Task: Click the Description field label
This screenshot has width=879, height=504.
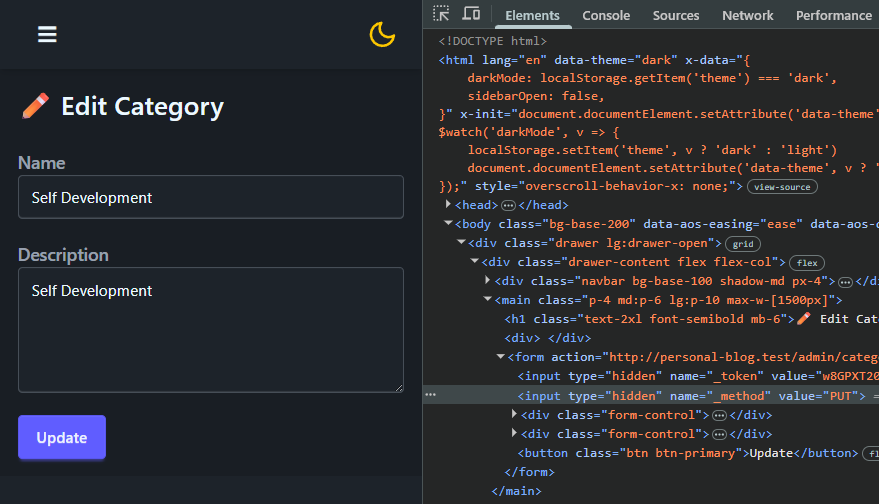Action: (x=63, y=255)
